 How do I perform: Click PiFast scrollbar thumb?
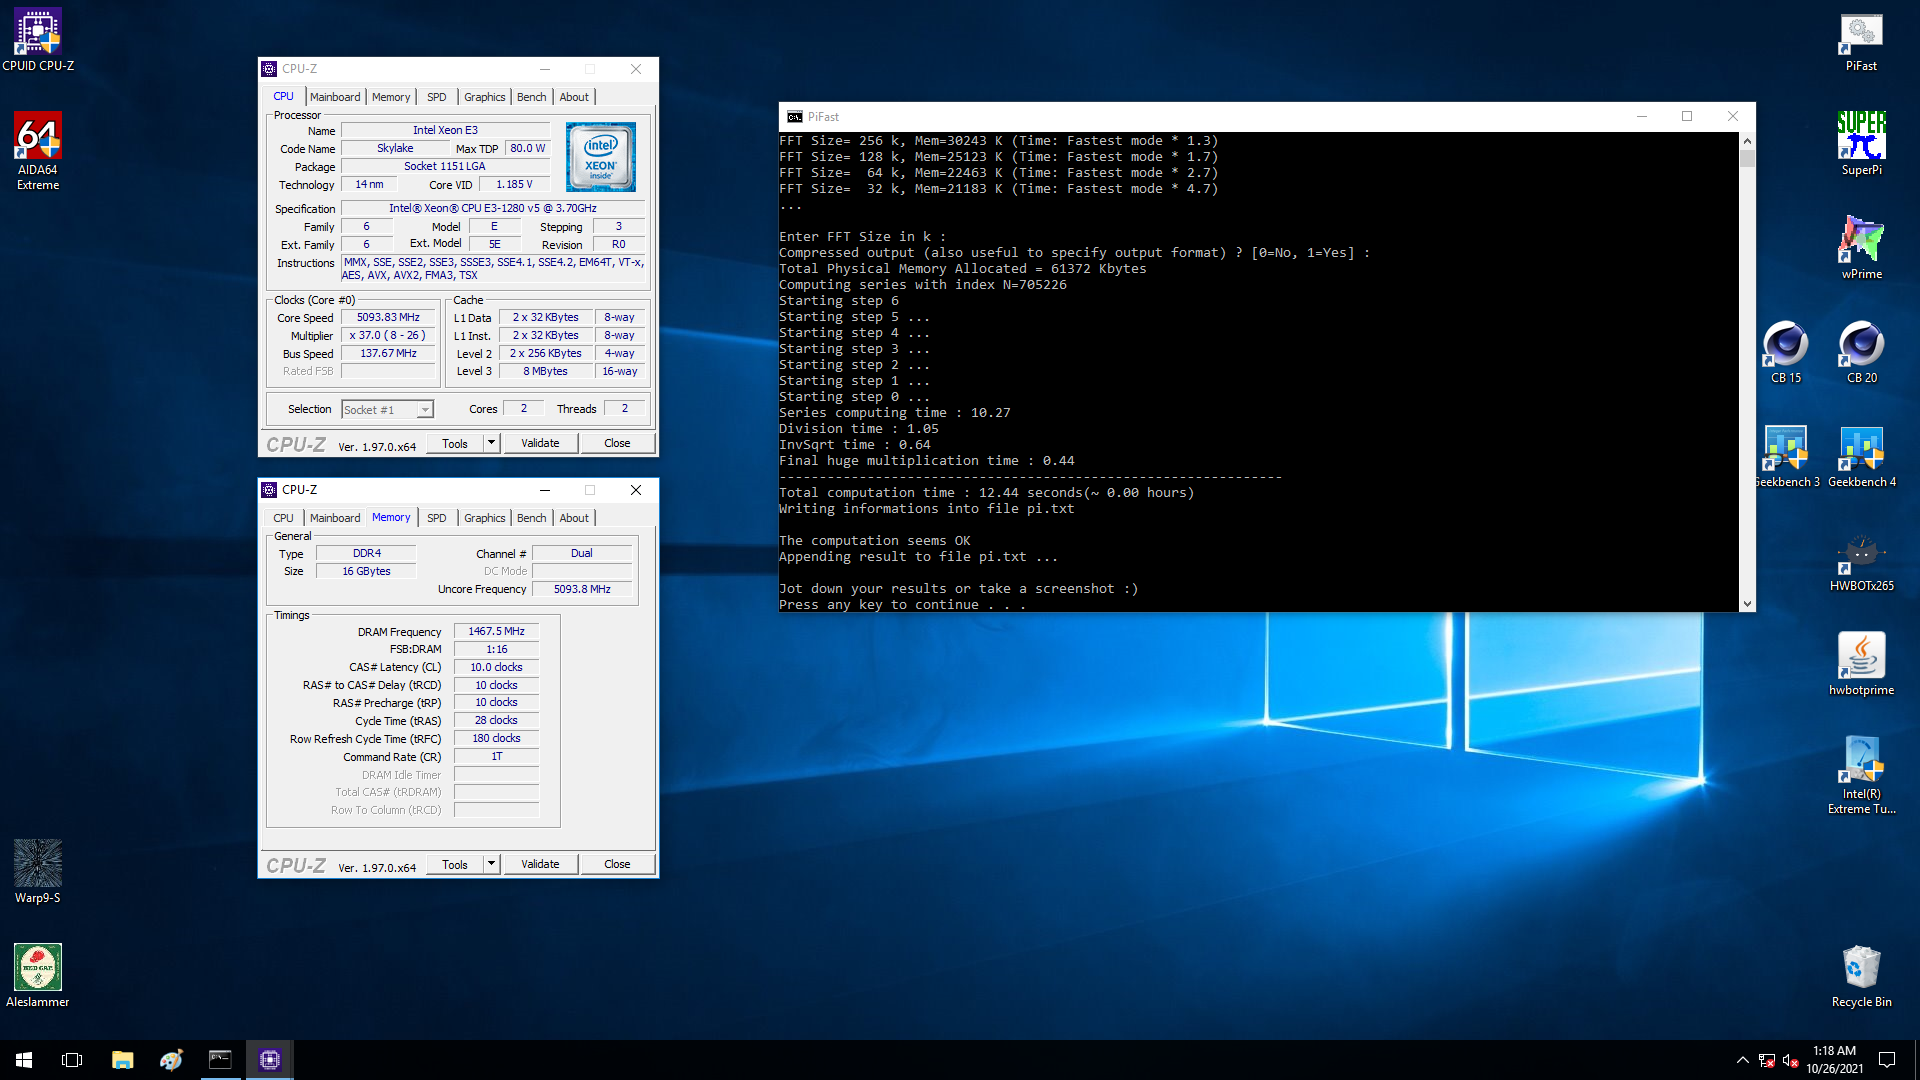pyautogui.click(x=1747, y=158)
